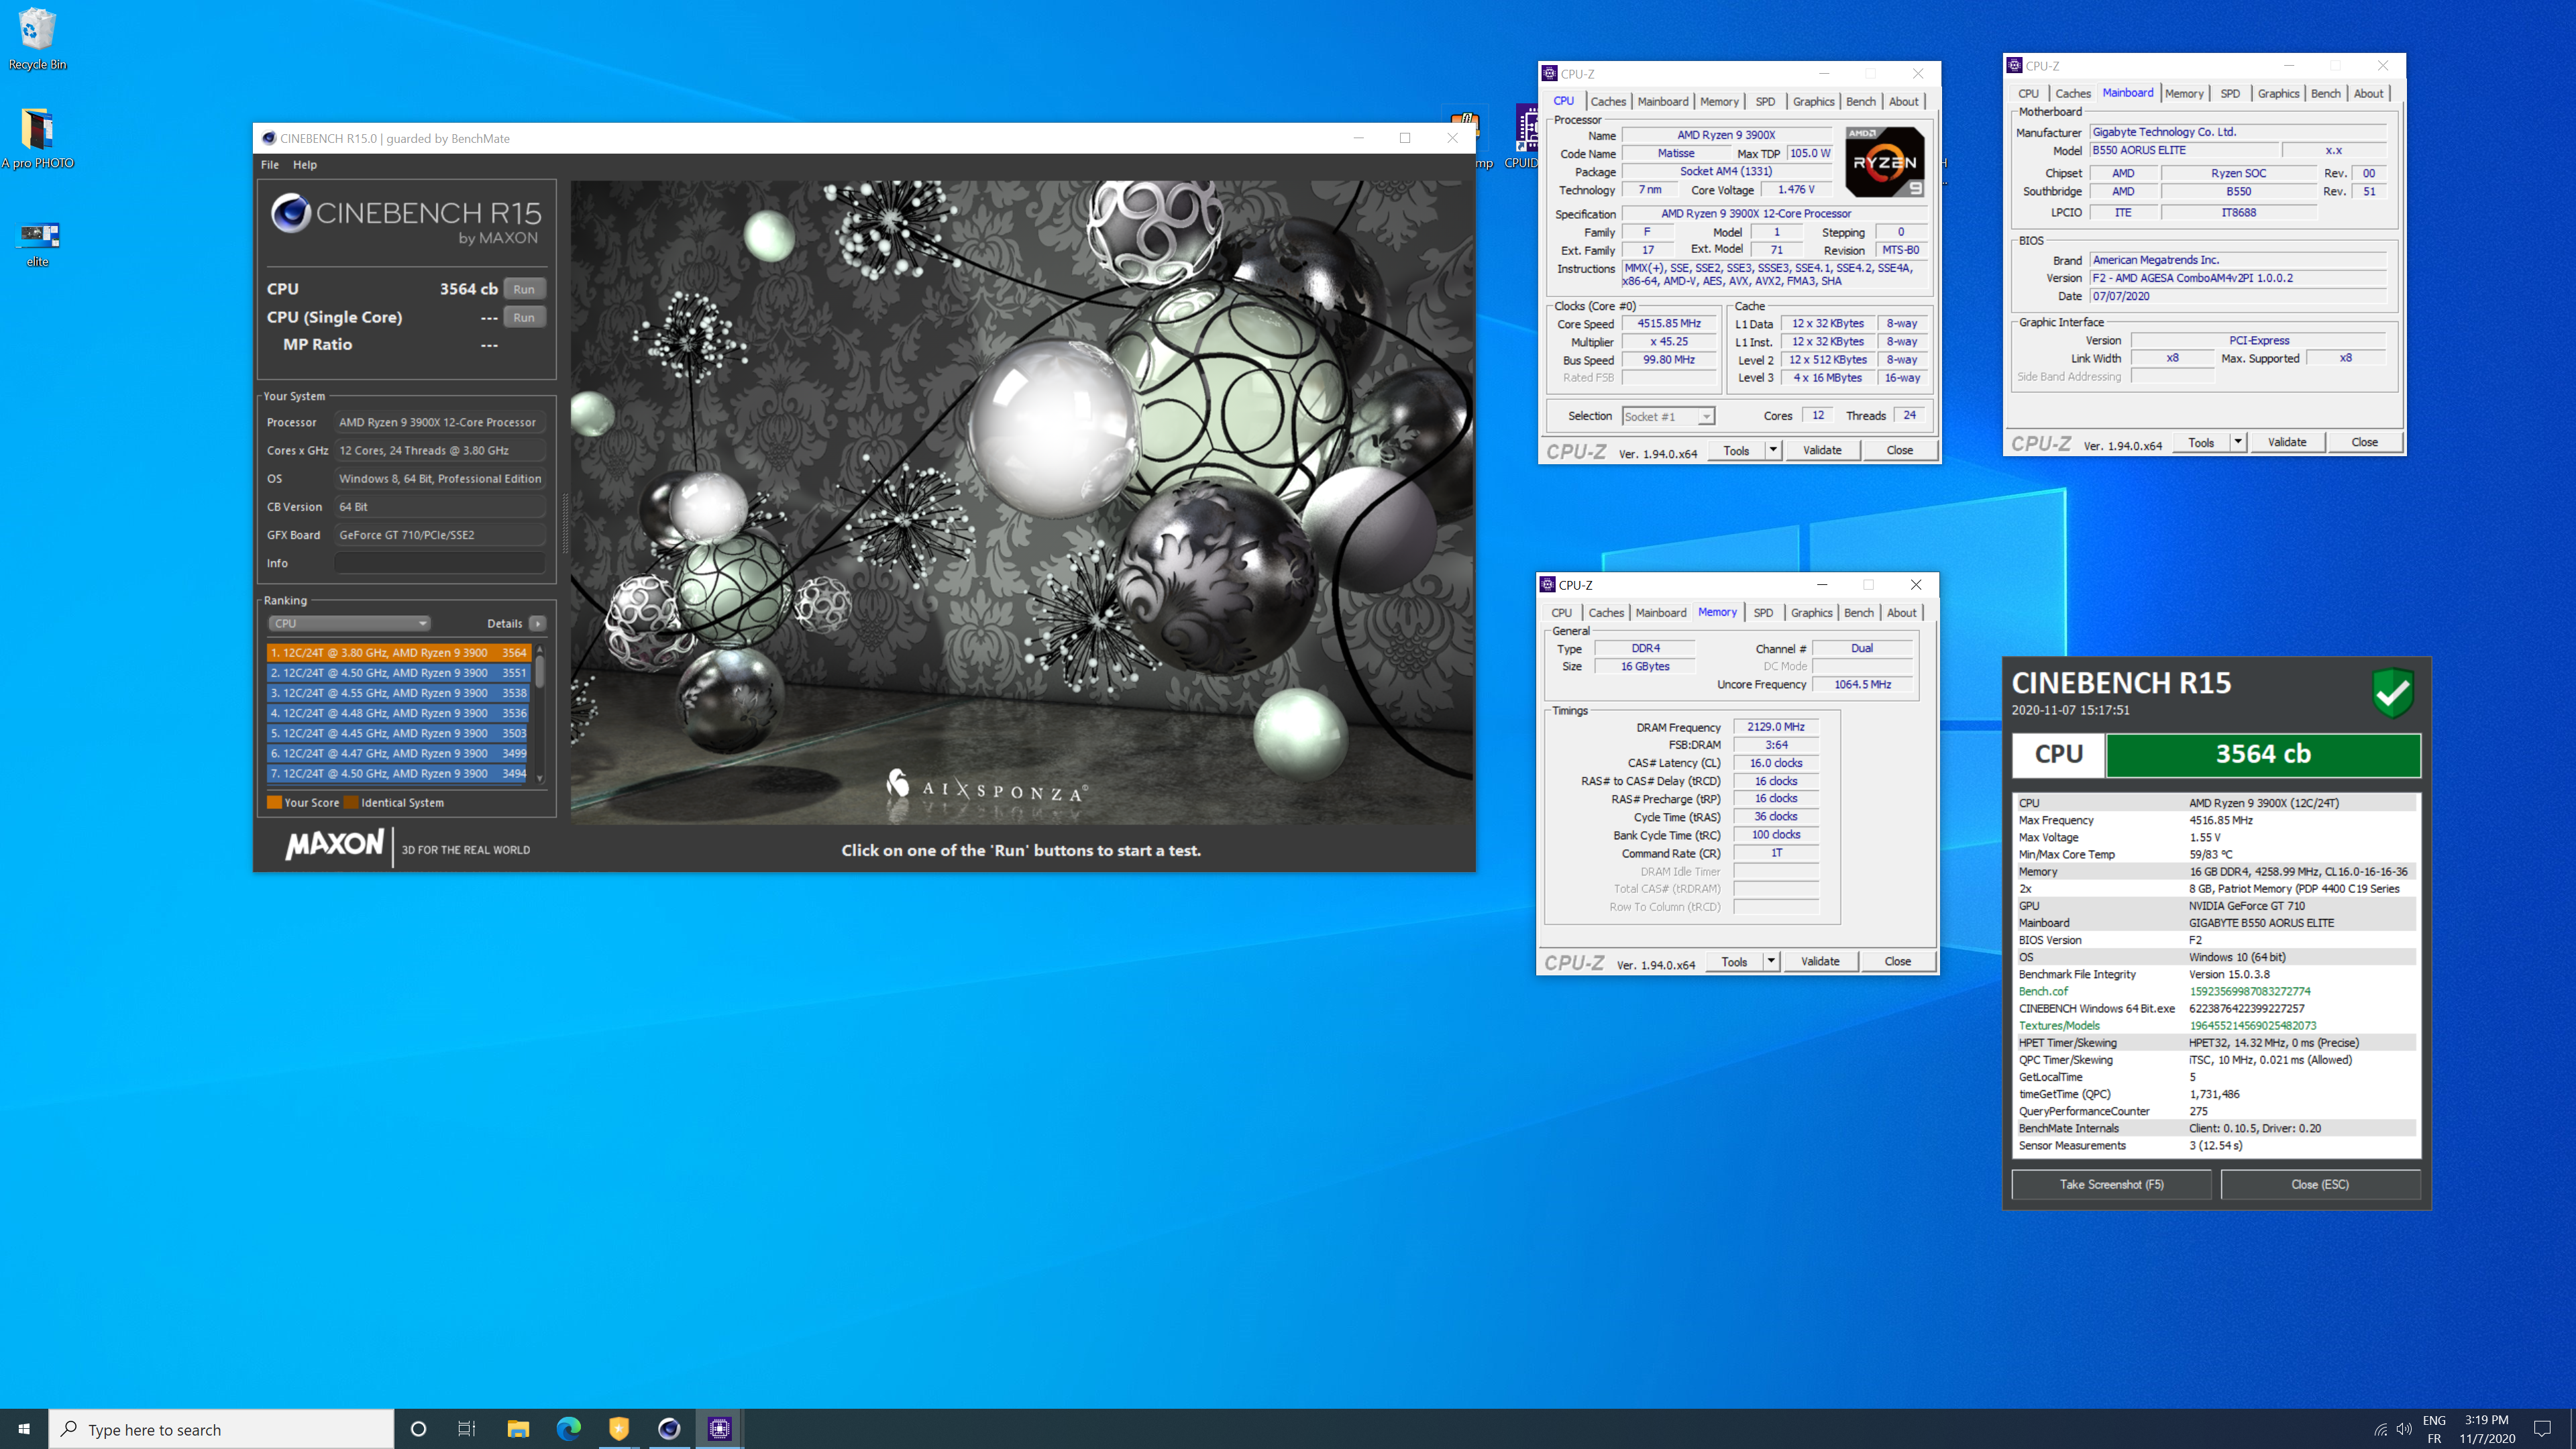Open the CPUID desktop icon behind Cinebench
This screenshot has height=1449, width=2576.
tap(1526, 137)
